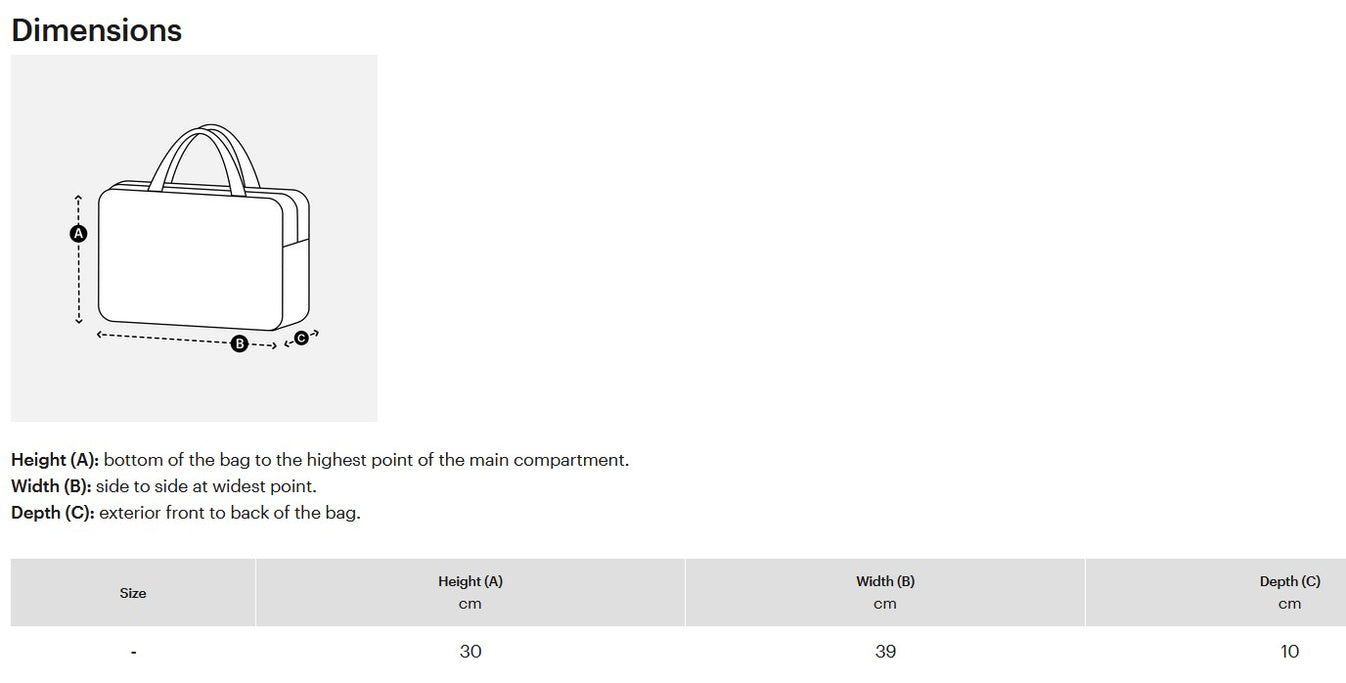Click the width value 39
The width and height of the screenshot is (1346, 683).
pyautogui.click(x=885, y=652)
